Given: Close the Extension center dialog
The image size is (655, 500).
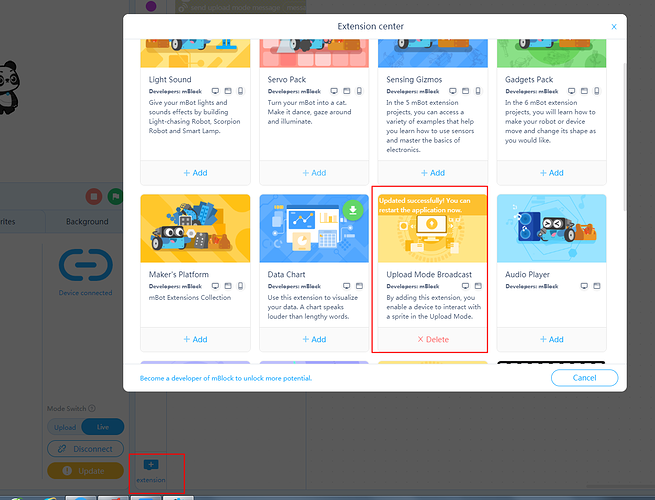Looking at the screenshot, I should pos(614,27).
